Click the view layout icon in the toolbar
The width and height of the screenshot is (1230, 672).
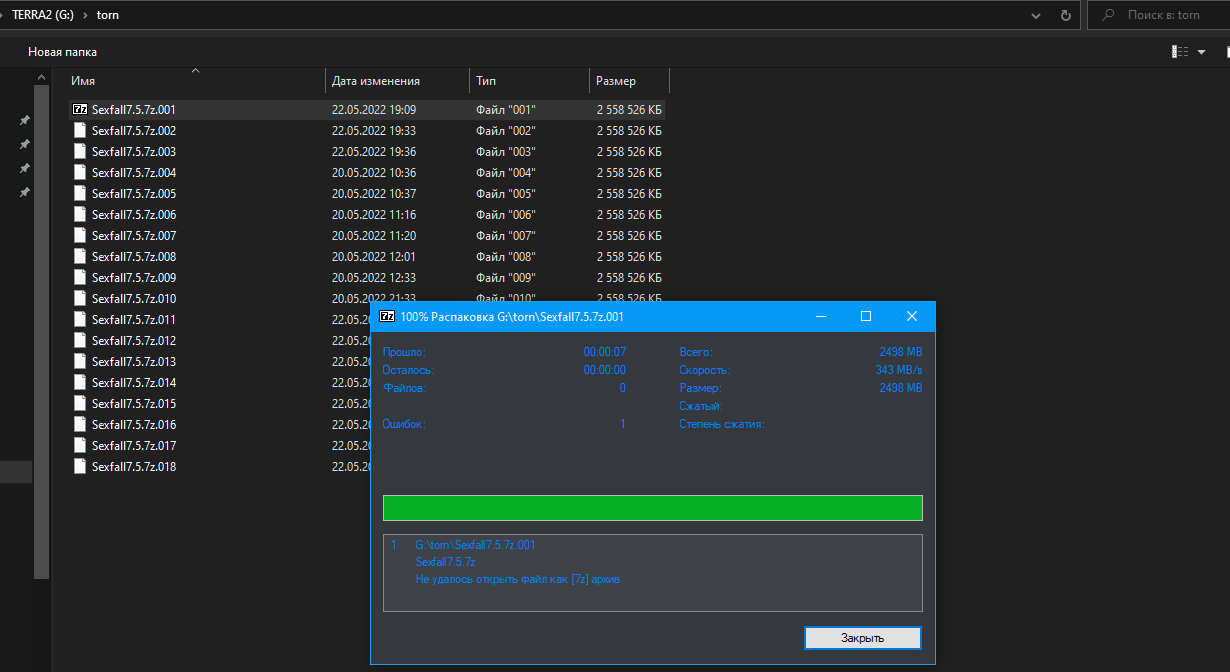point(1180,52)
